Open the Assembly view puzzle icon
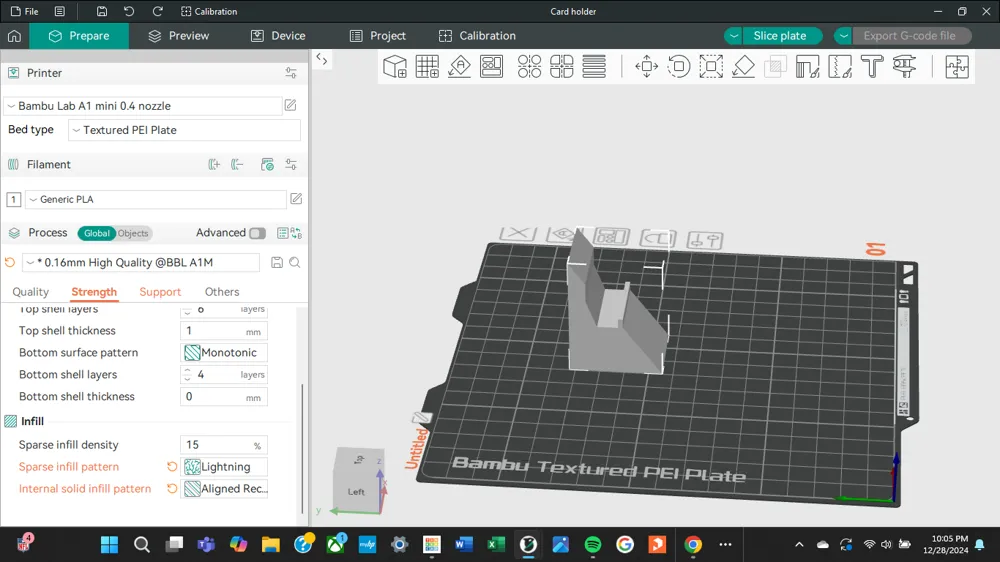Screen dimensions: 1000x562 (x=957, y=66)
